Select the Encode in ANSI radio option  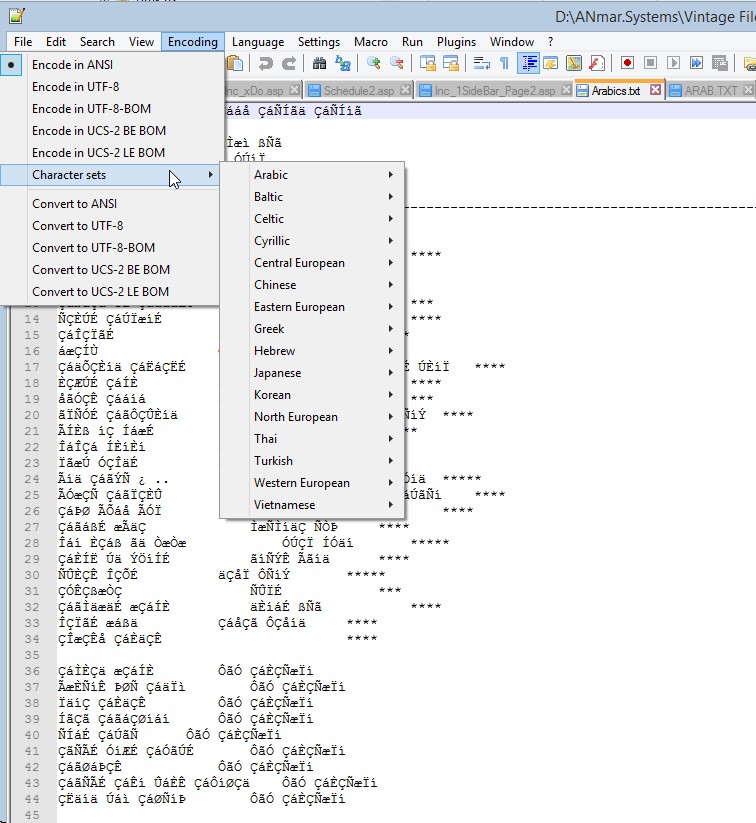point(71,65)
